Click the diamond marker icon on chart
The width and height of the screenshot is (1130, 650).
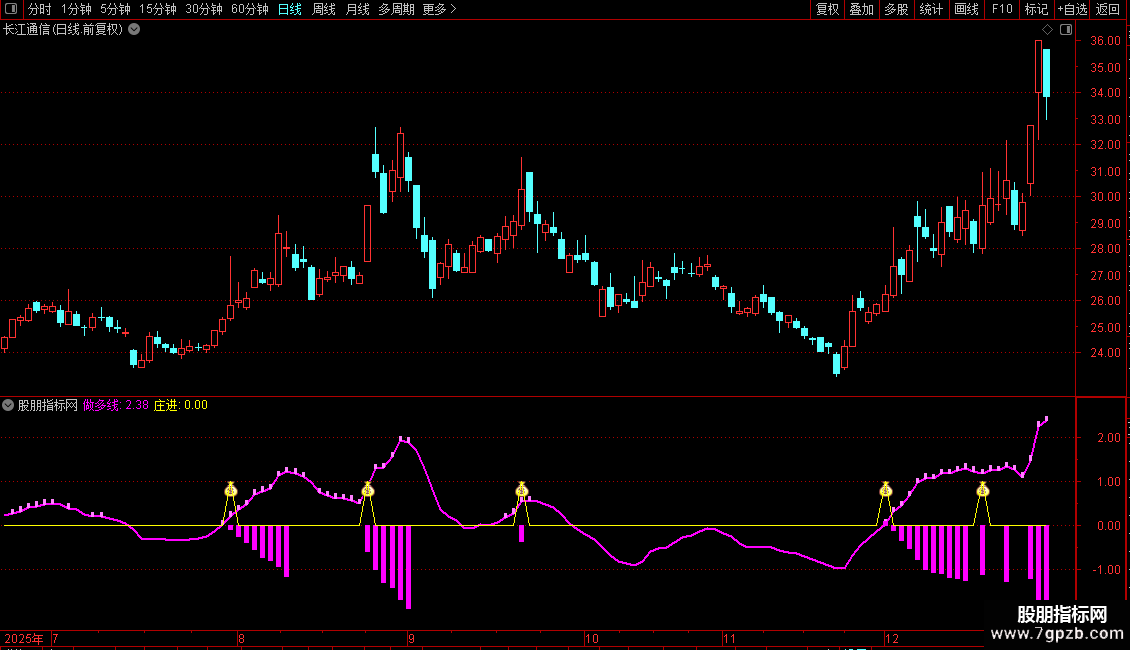(1046, 29)
